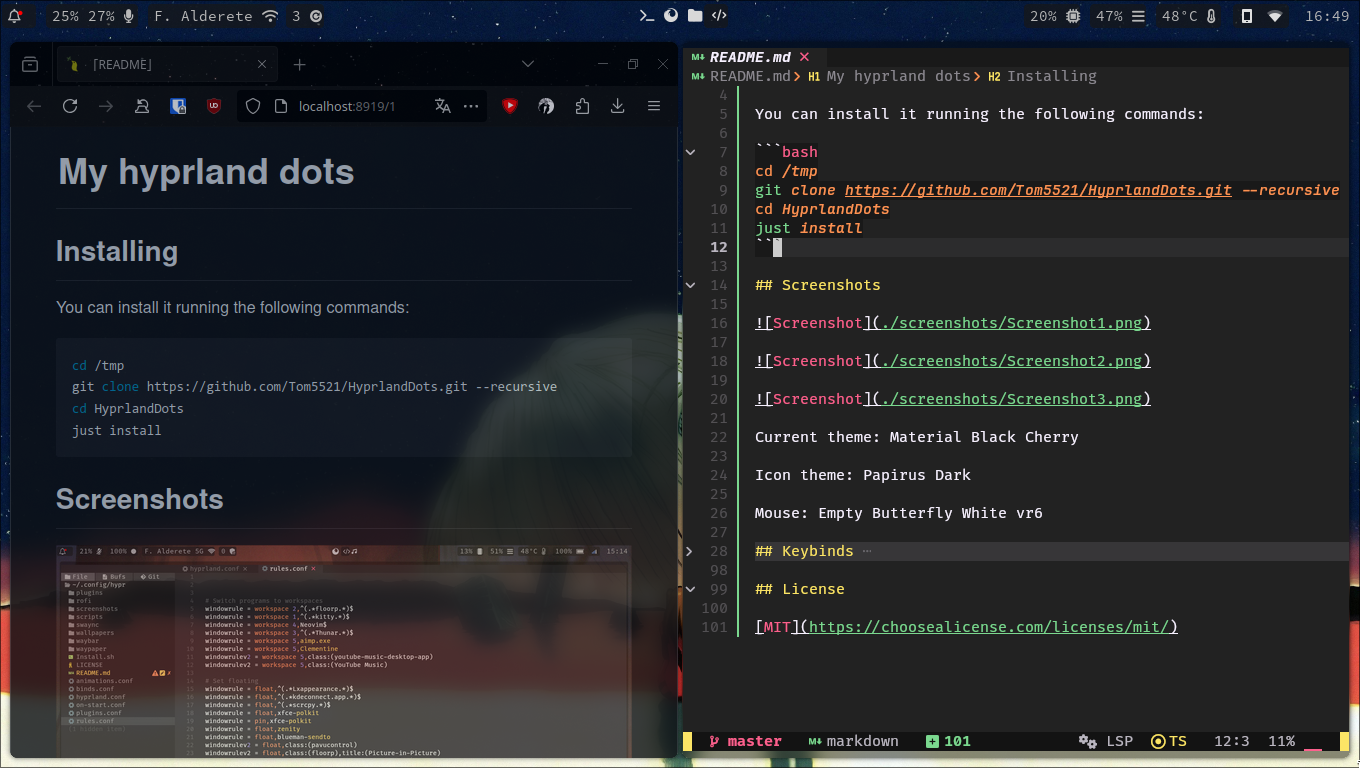Open Wi-Fi network F. Alderete indicator
This screenshot has width=1360, height=768.
pos(216,16)
